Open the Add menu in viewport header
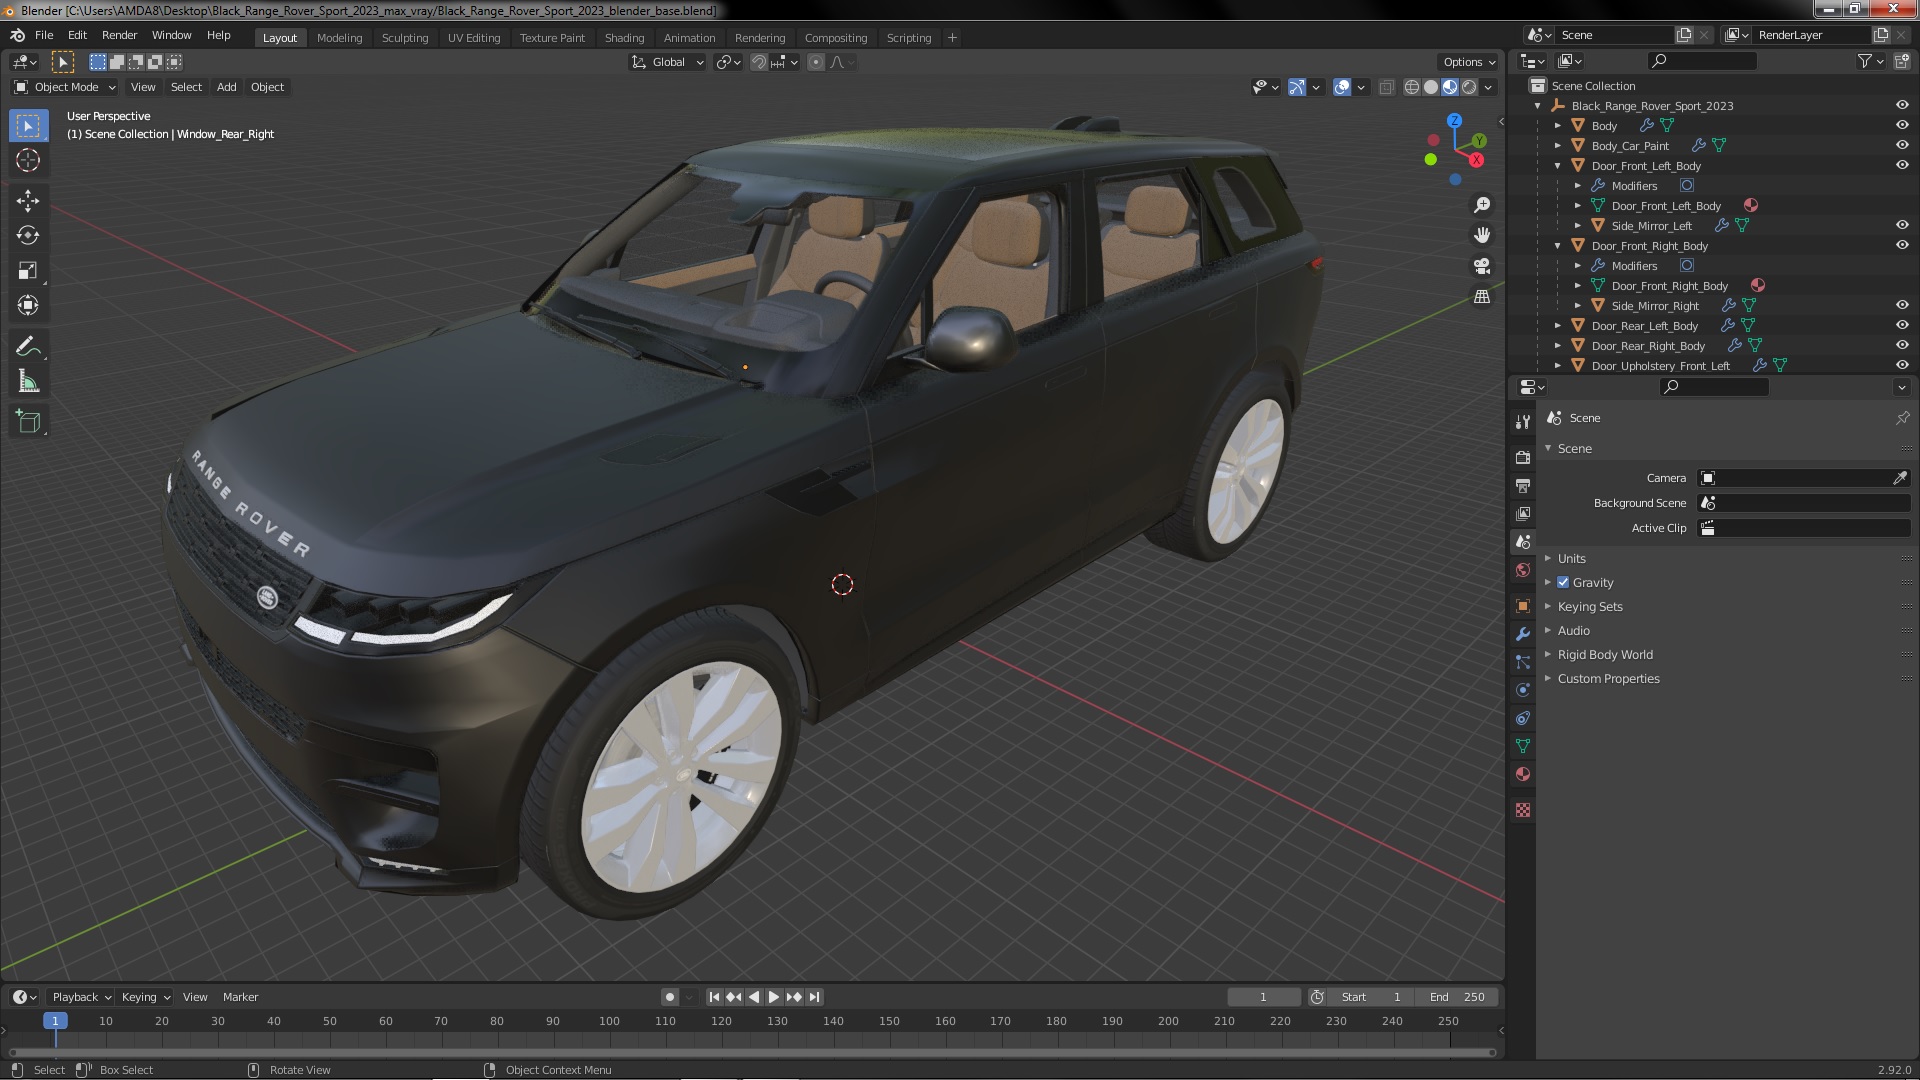1920x1080 pixels. tap(227, 87)
